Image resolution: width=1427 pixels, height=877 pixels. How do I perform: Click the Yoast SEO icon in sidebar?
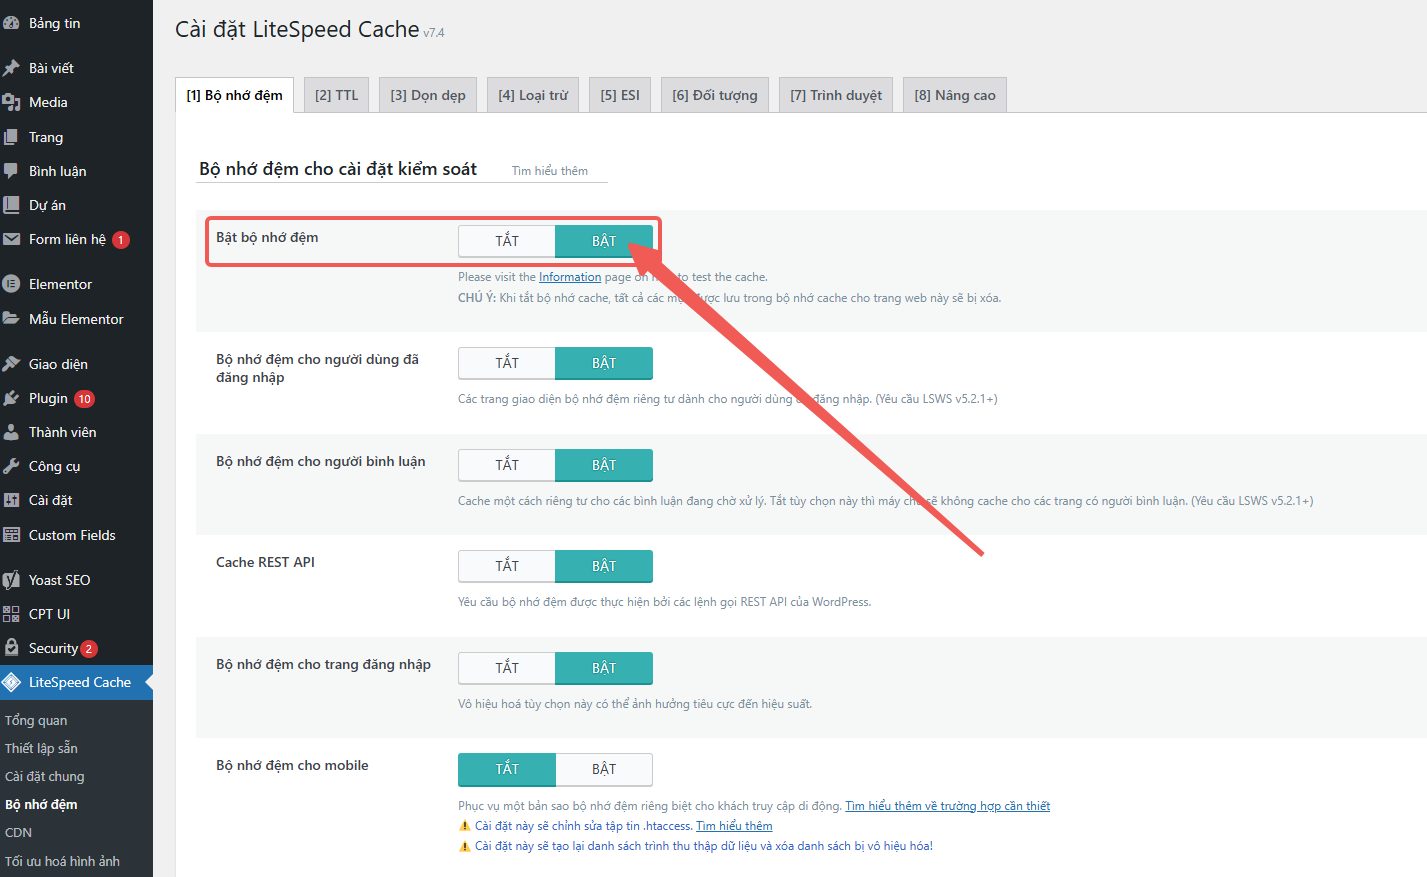[x=12, y=580]
